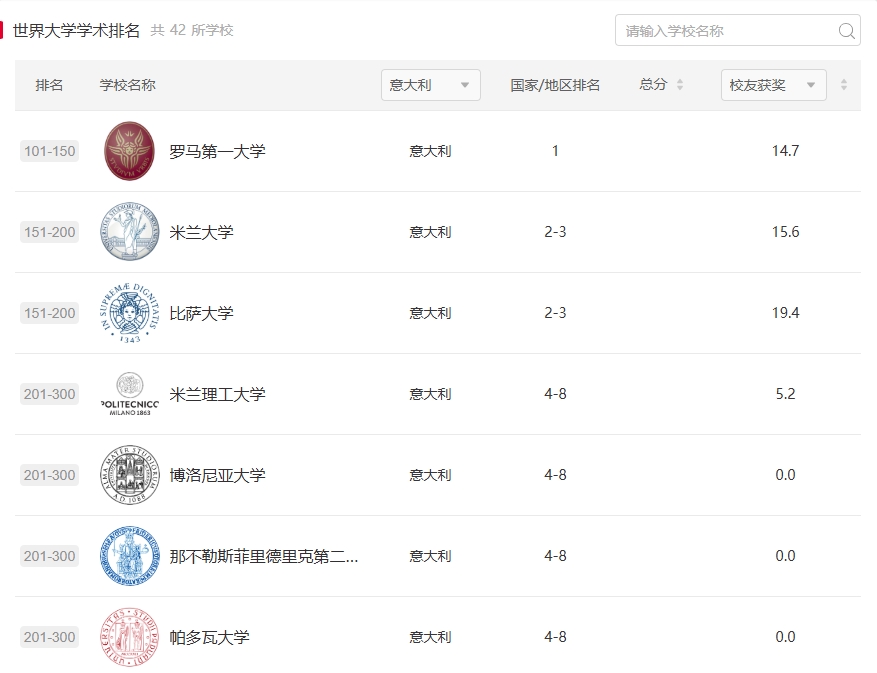Click the Sapienza University of Rome logo

[x=129, y=151]
